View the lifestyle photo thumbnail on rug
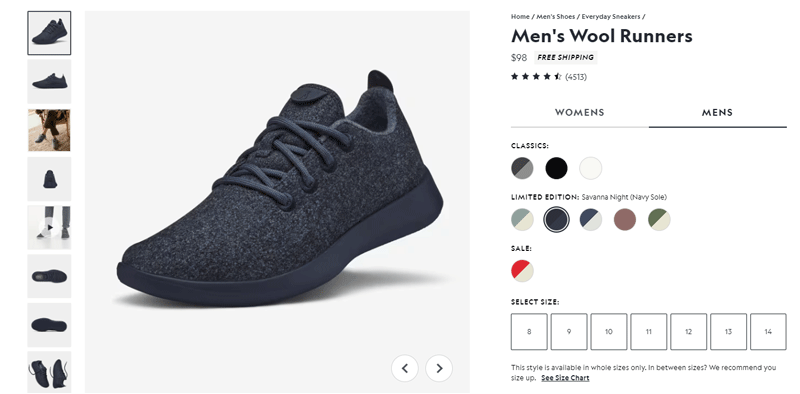Viewport: 800px width, 394px height. click(x=49, y=130)
